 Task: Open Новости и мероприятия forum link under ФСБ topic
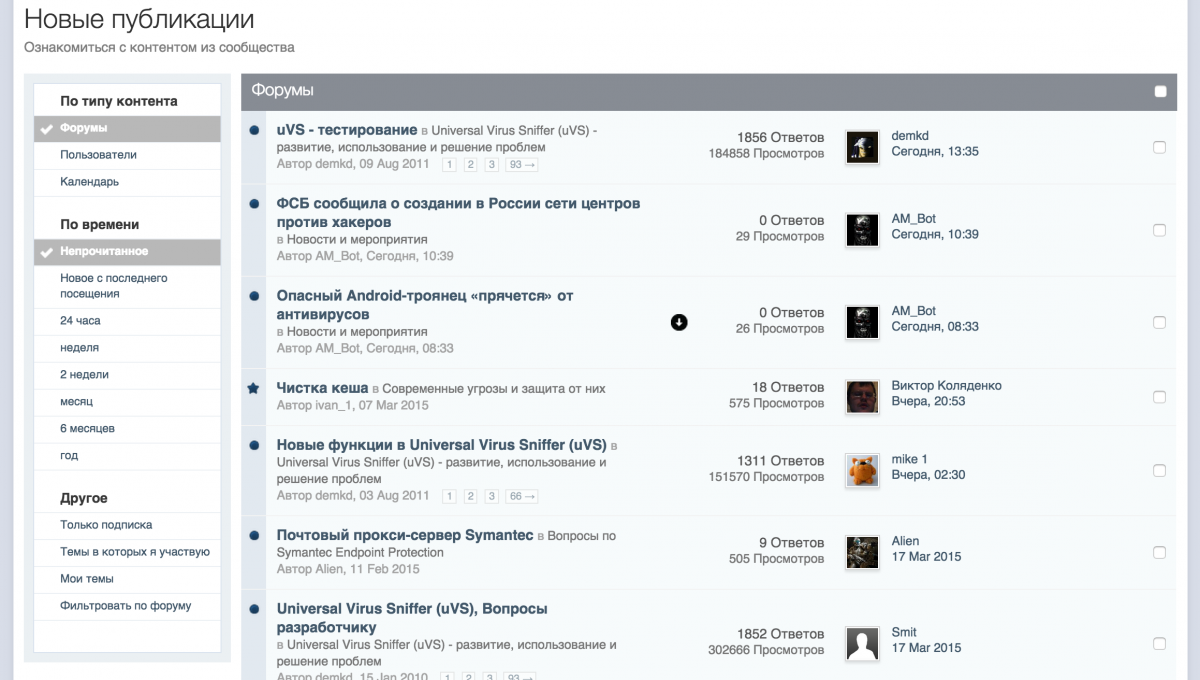[357, 240]
